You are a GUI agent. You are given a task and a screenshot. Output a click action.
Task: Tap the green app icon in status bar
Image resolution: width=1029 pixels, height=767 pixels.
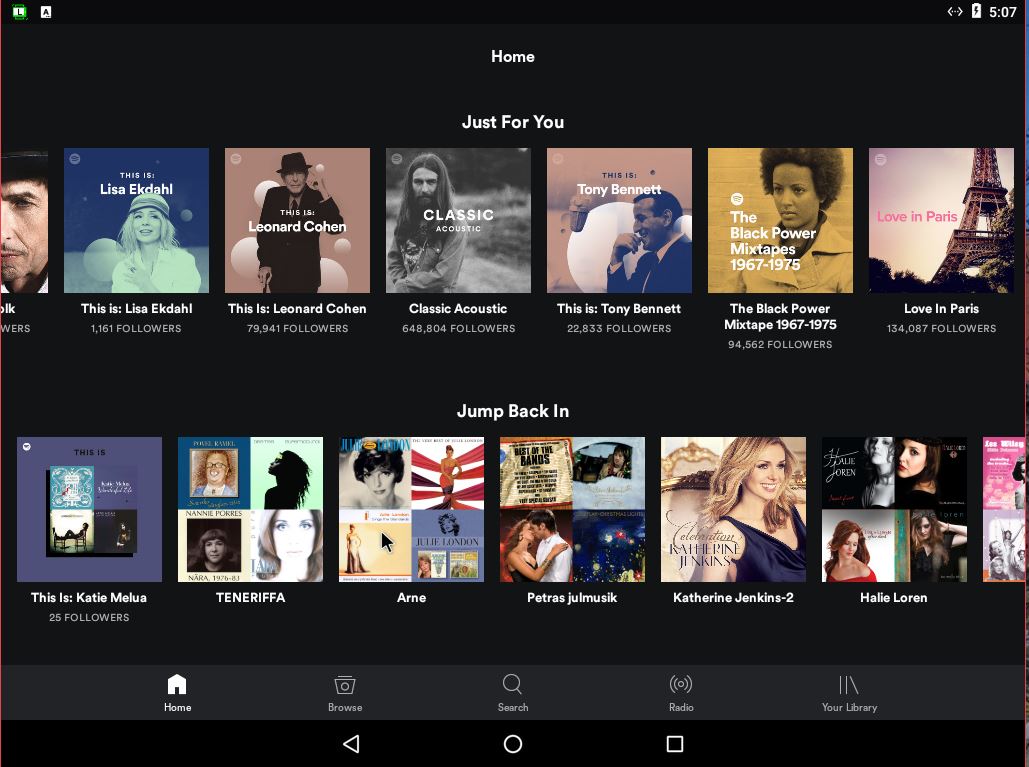click(x=20, y=11)
